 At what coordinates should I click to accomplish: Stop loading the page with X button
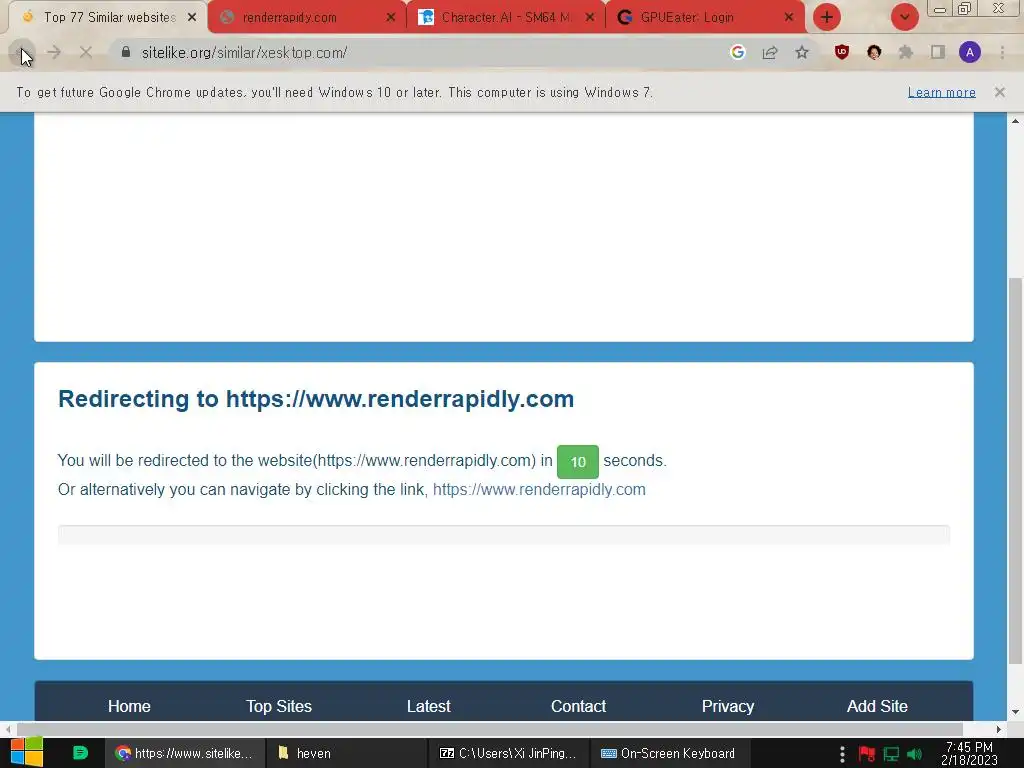pyautogui.click(x=86, y=53)
